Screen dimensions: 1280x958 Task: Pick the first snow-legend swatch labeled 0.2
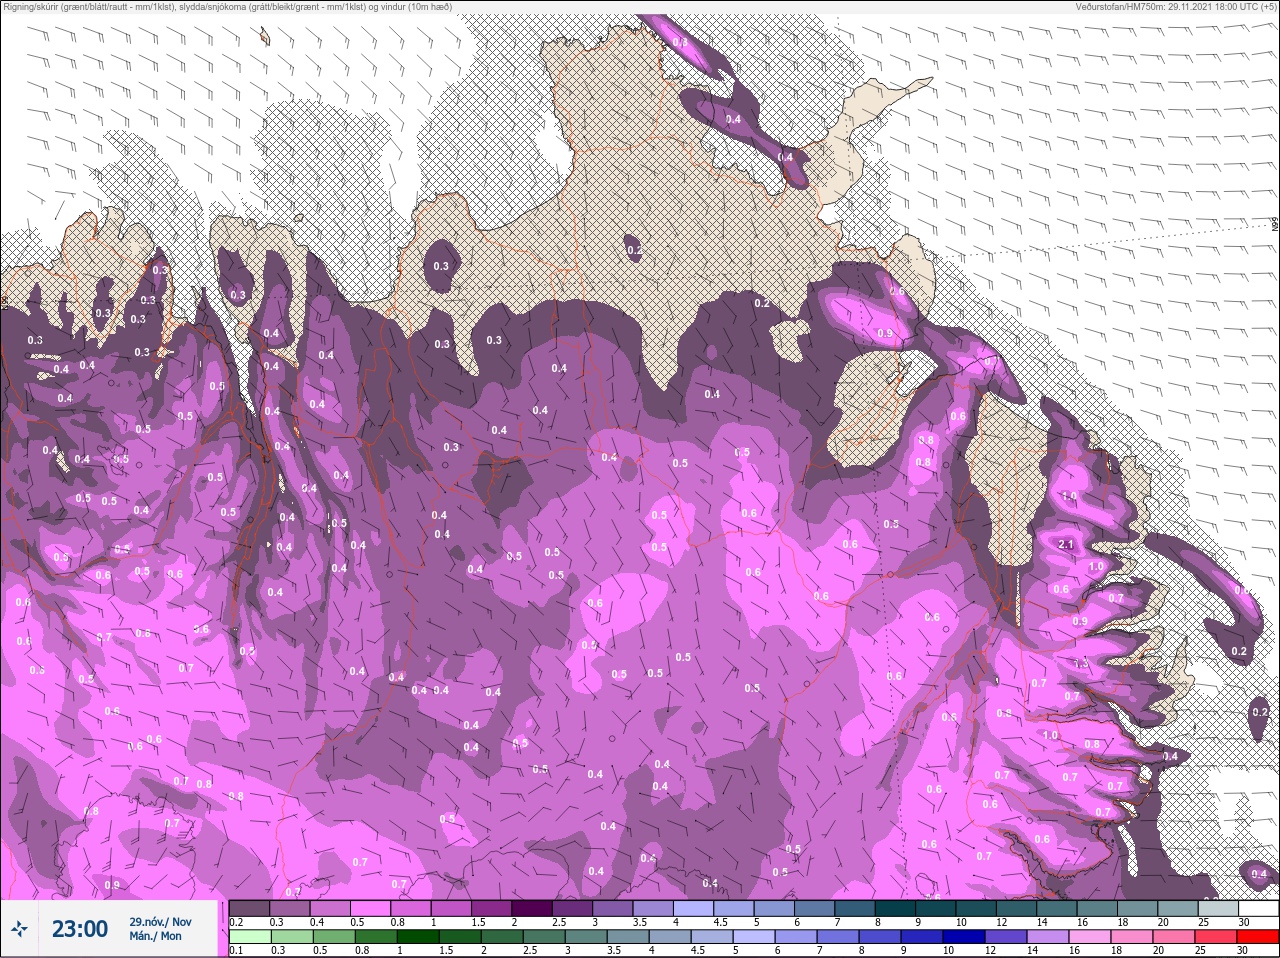pos(249,909)
